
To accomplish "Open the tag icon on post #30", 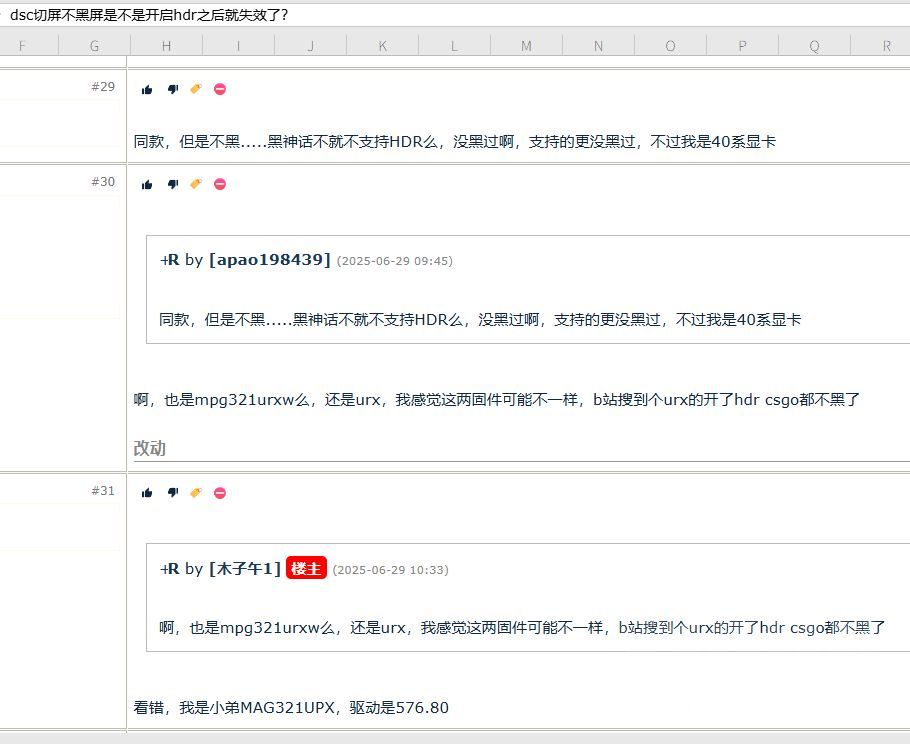I will pyautogui.click(x=195, y=184).
